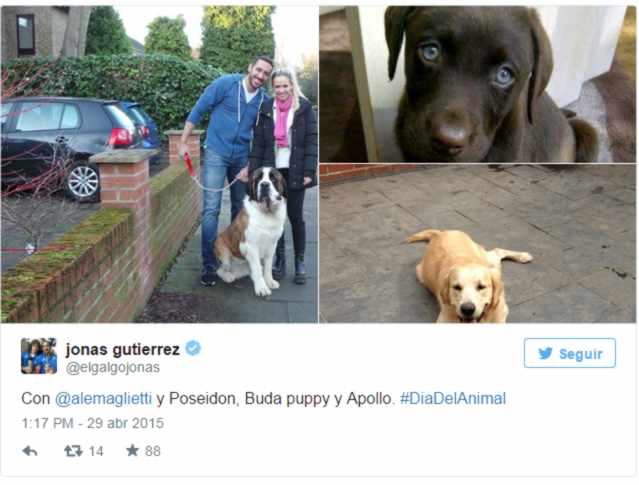Browse the #DiaDelAnimal hashtag
Image resolution: width=639 pixels, height=485 pixels.
pos(453,398)
